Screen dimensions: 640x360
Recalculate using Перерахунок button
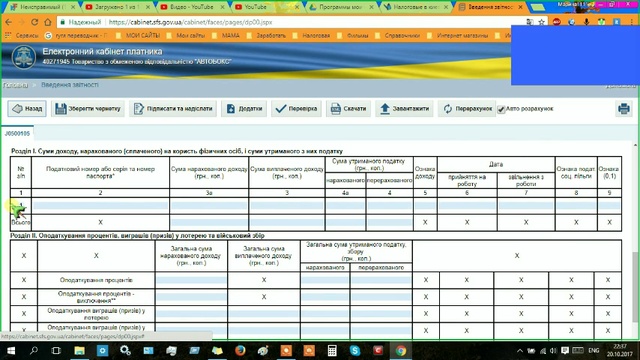467,109
